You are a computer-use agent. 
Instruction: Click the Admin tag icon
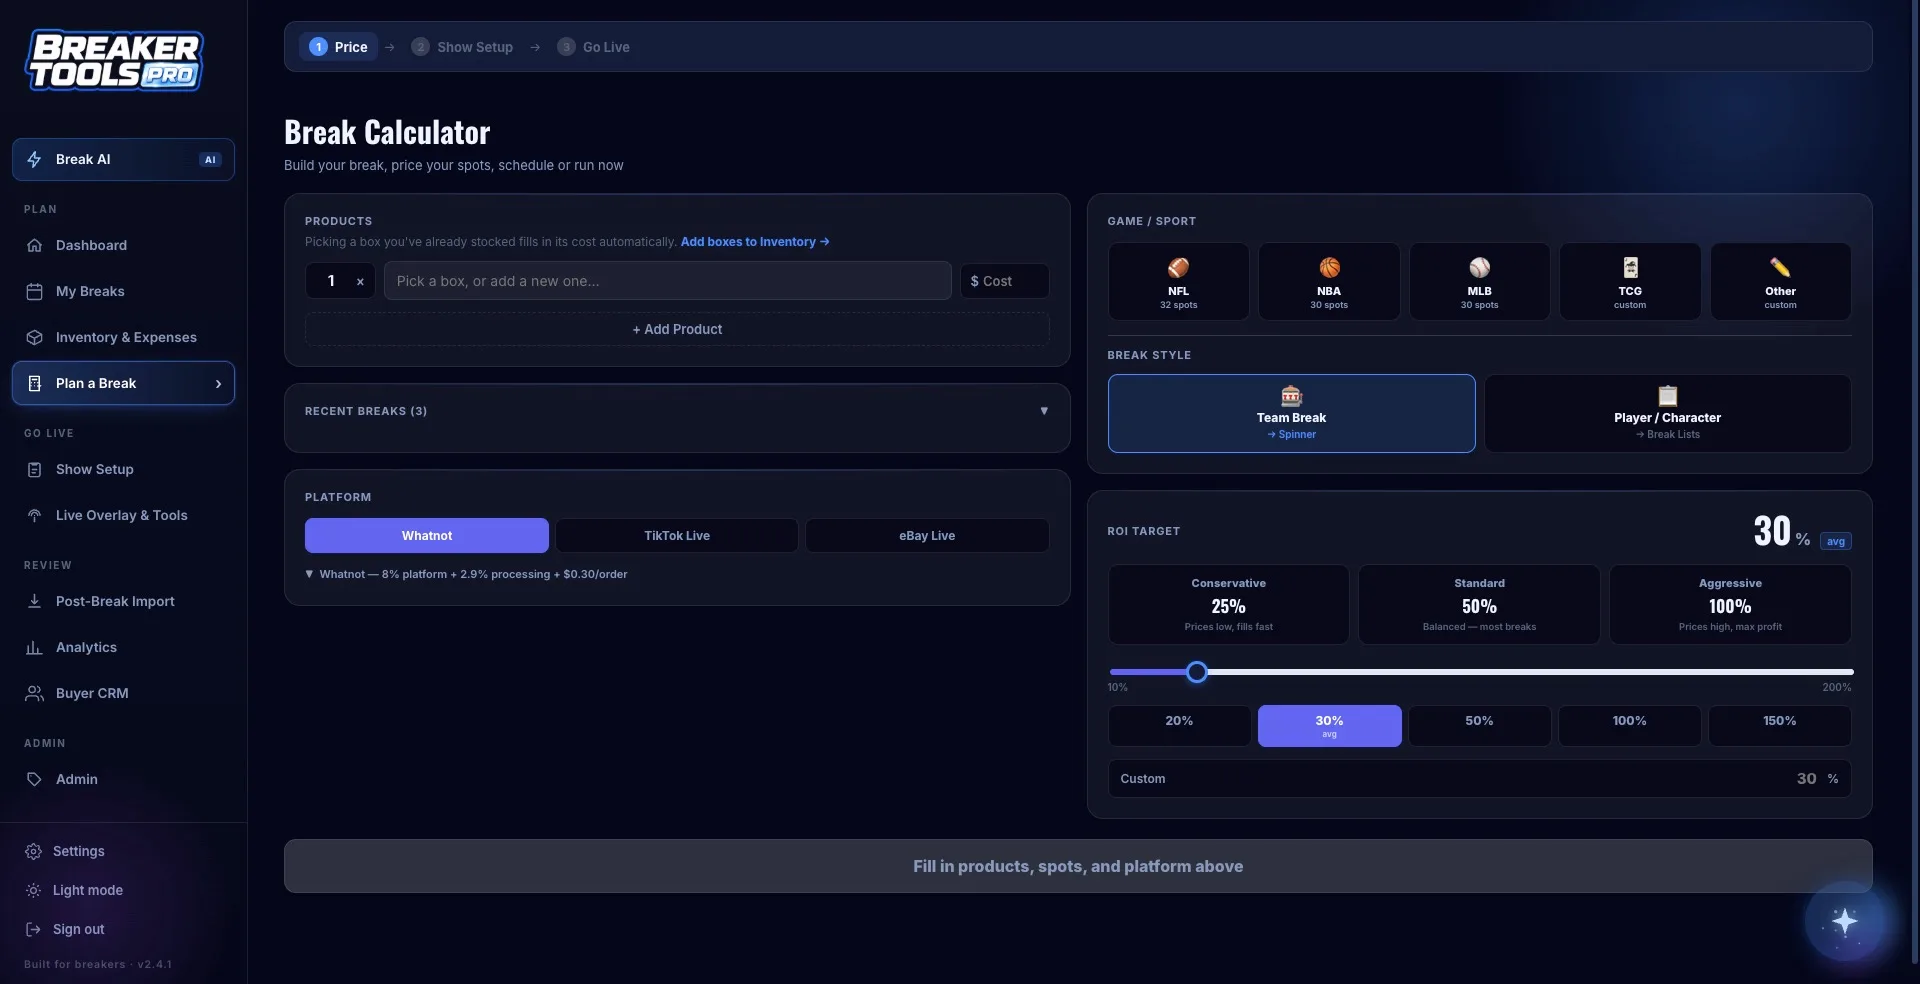[x=34, y=779]
